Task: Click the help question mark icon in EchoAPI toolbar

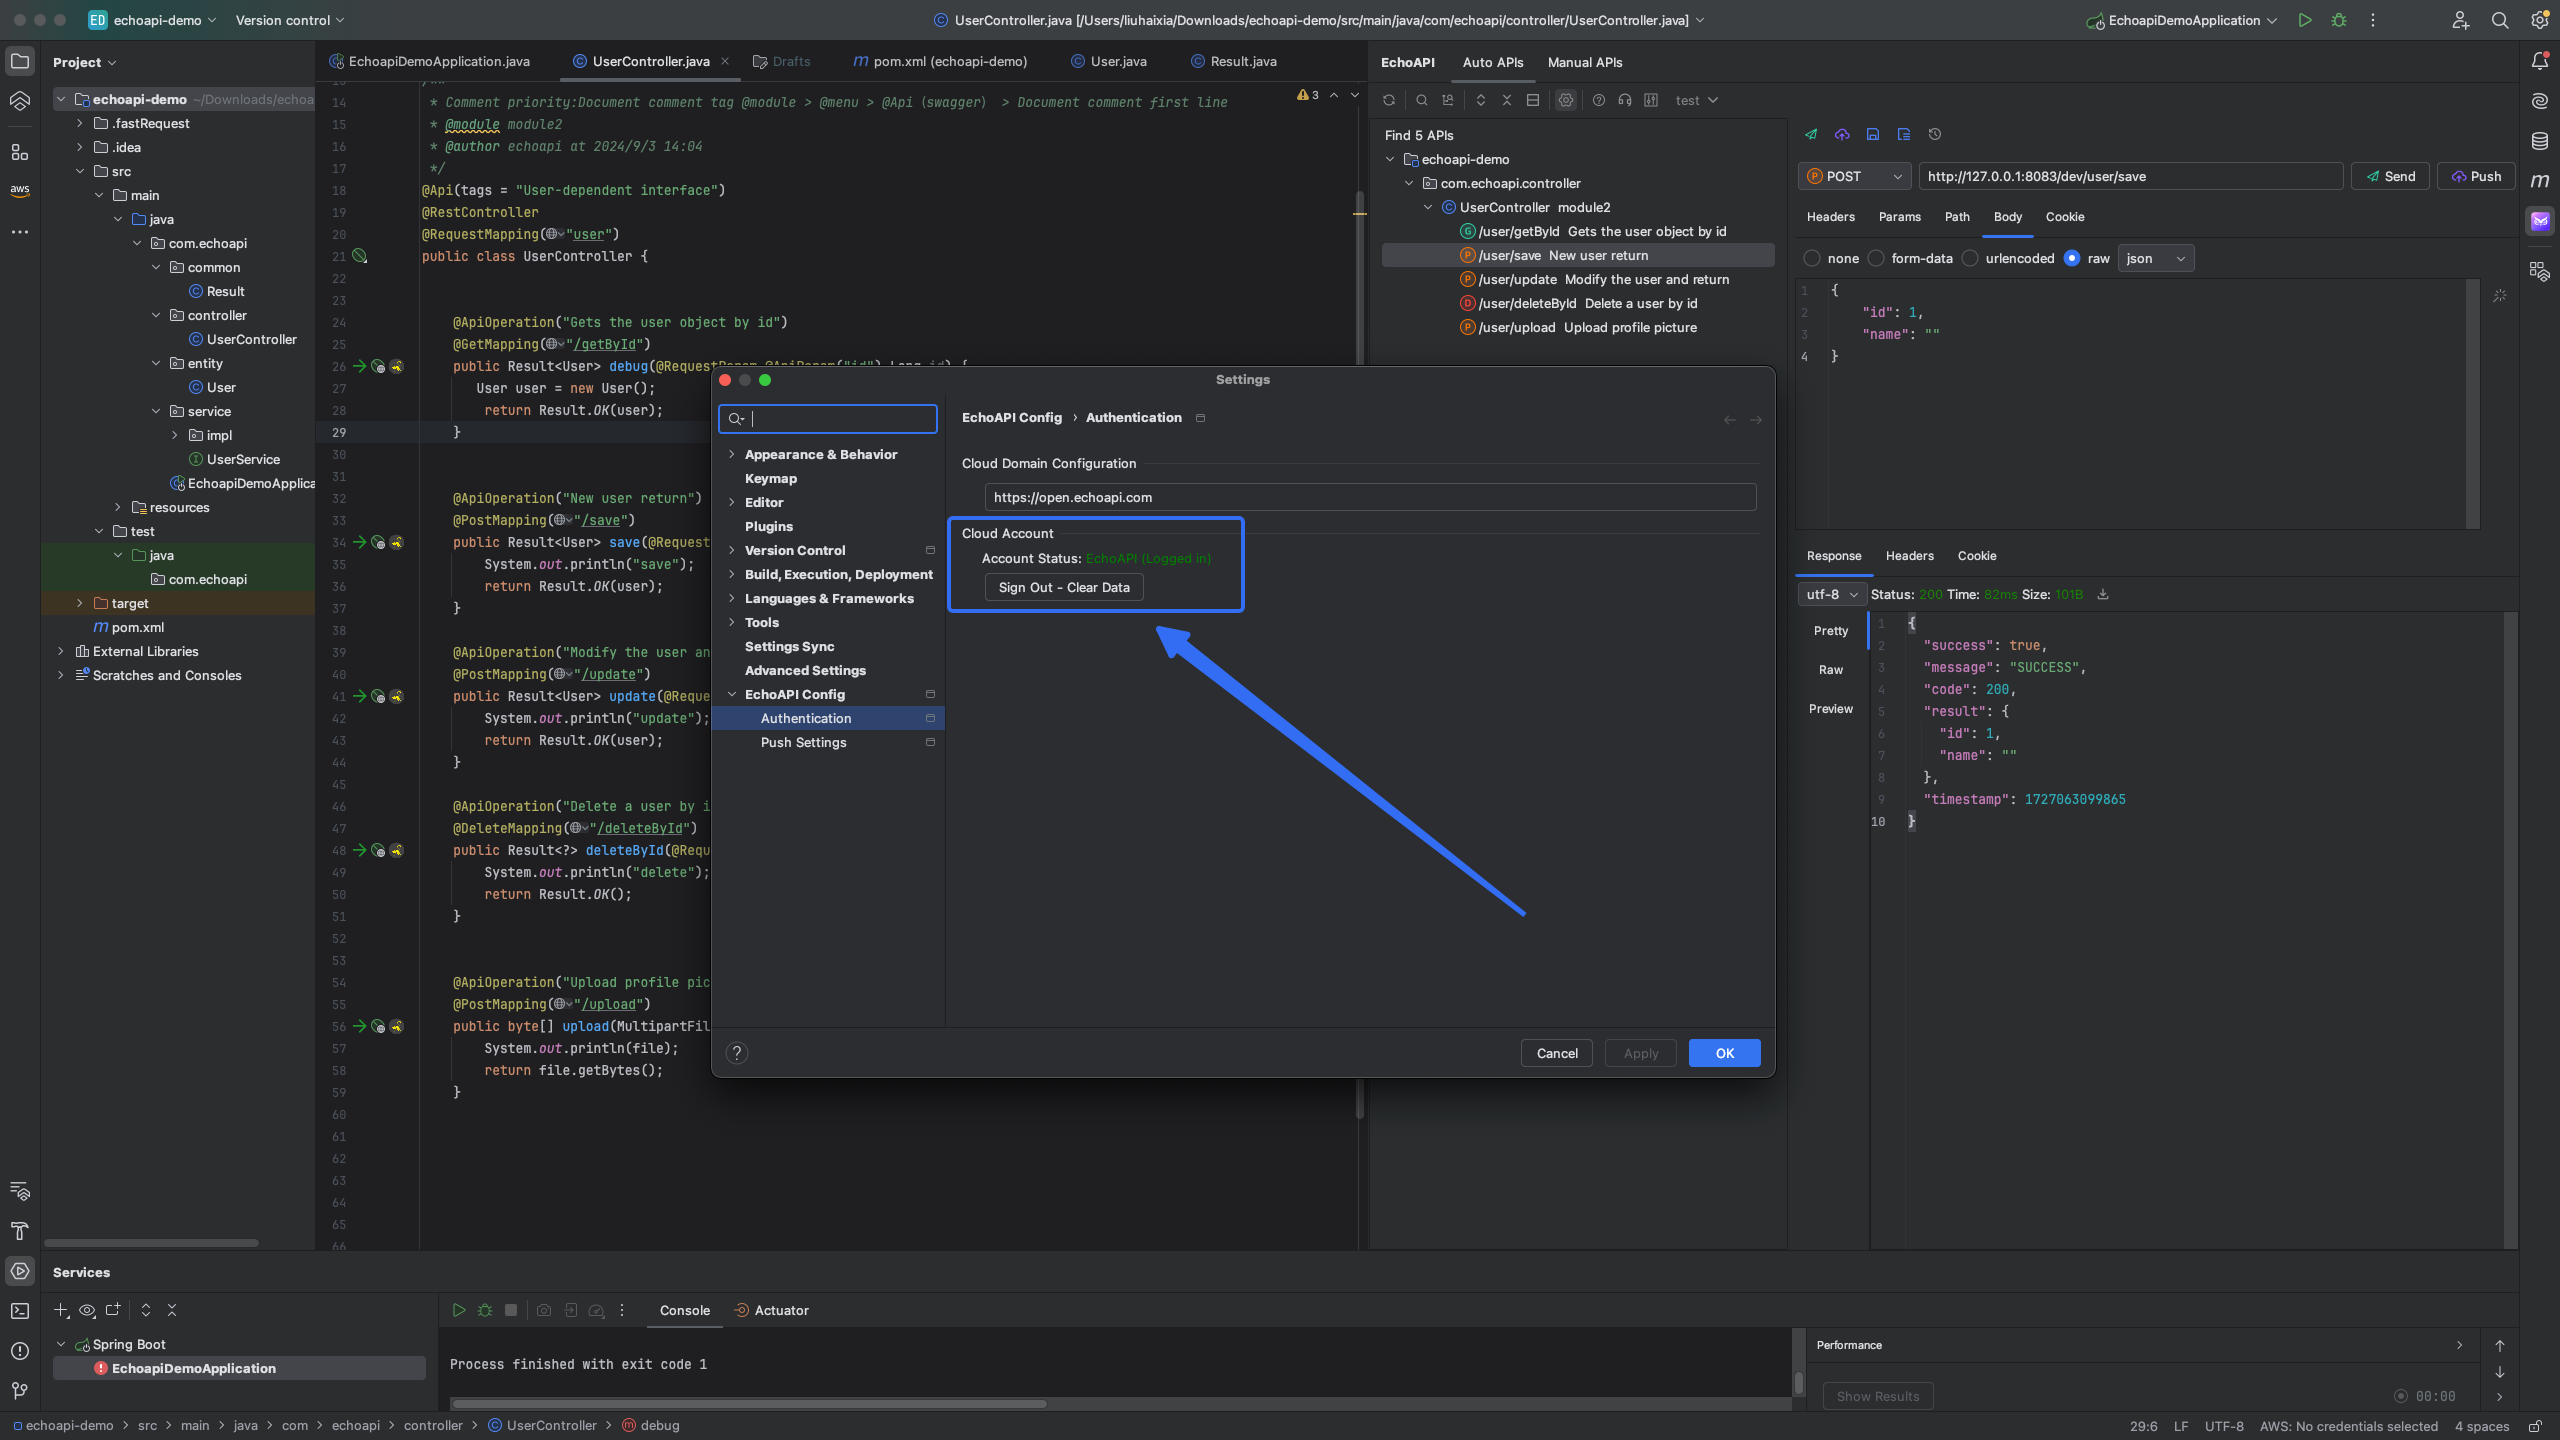Action: coord(1599,100)
